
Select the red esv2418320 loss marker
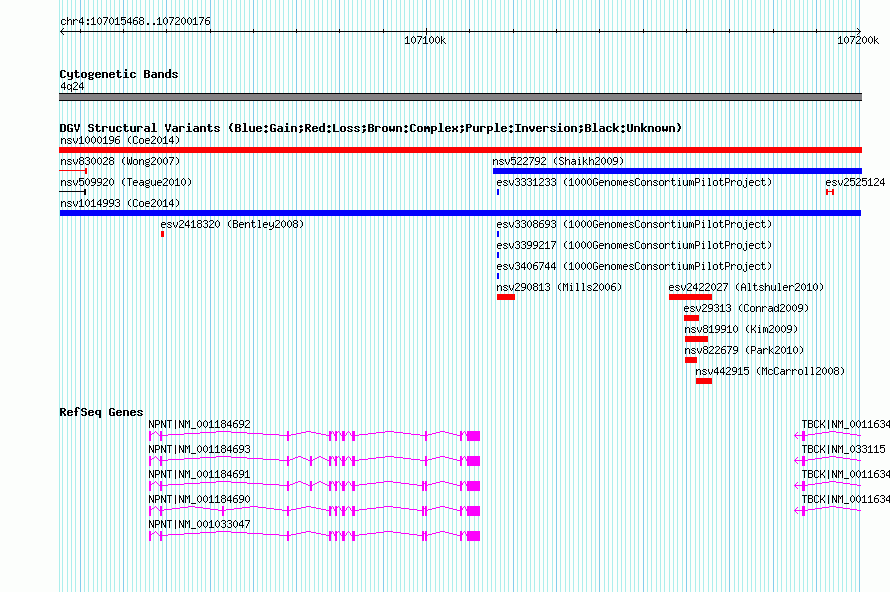(x=162, y=234)
